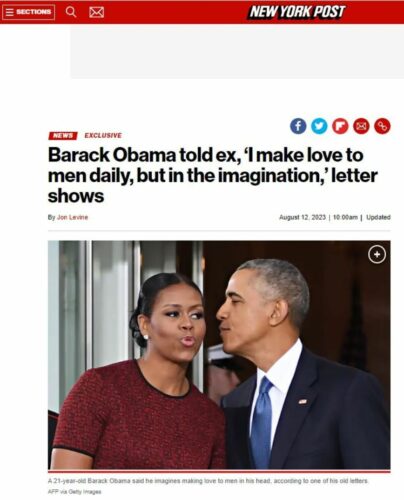
Task: Click the August 12, 2023 date
Action: (x=302, y=217)
